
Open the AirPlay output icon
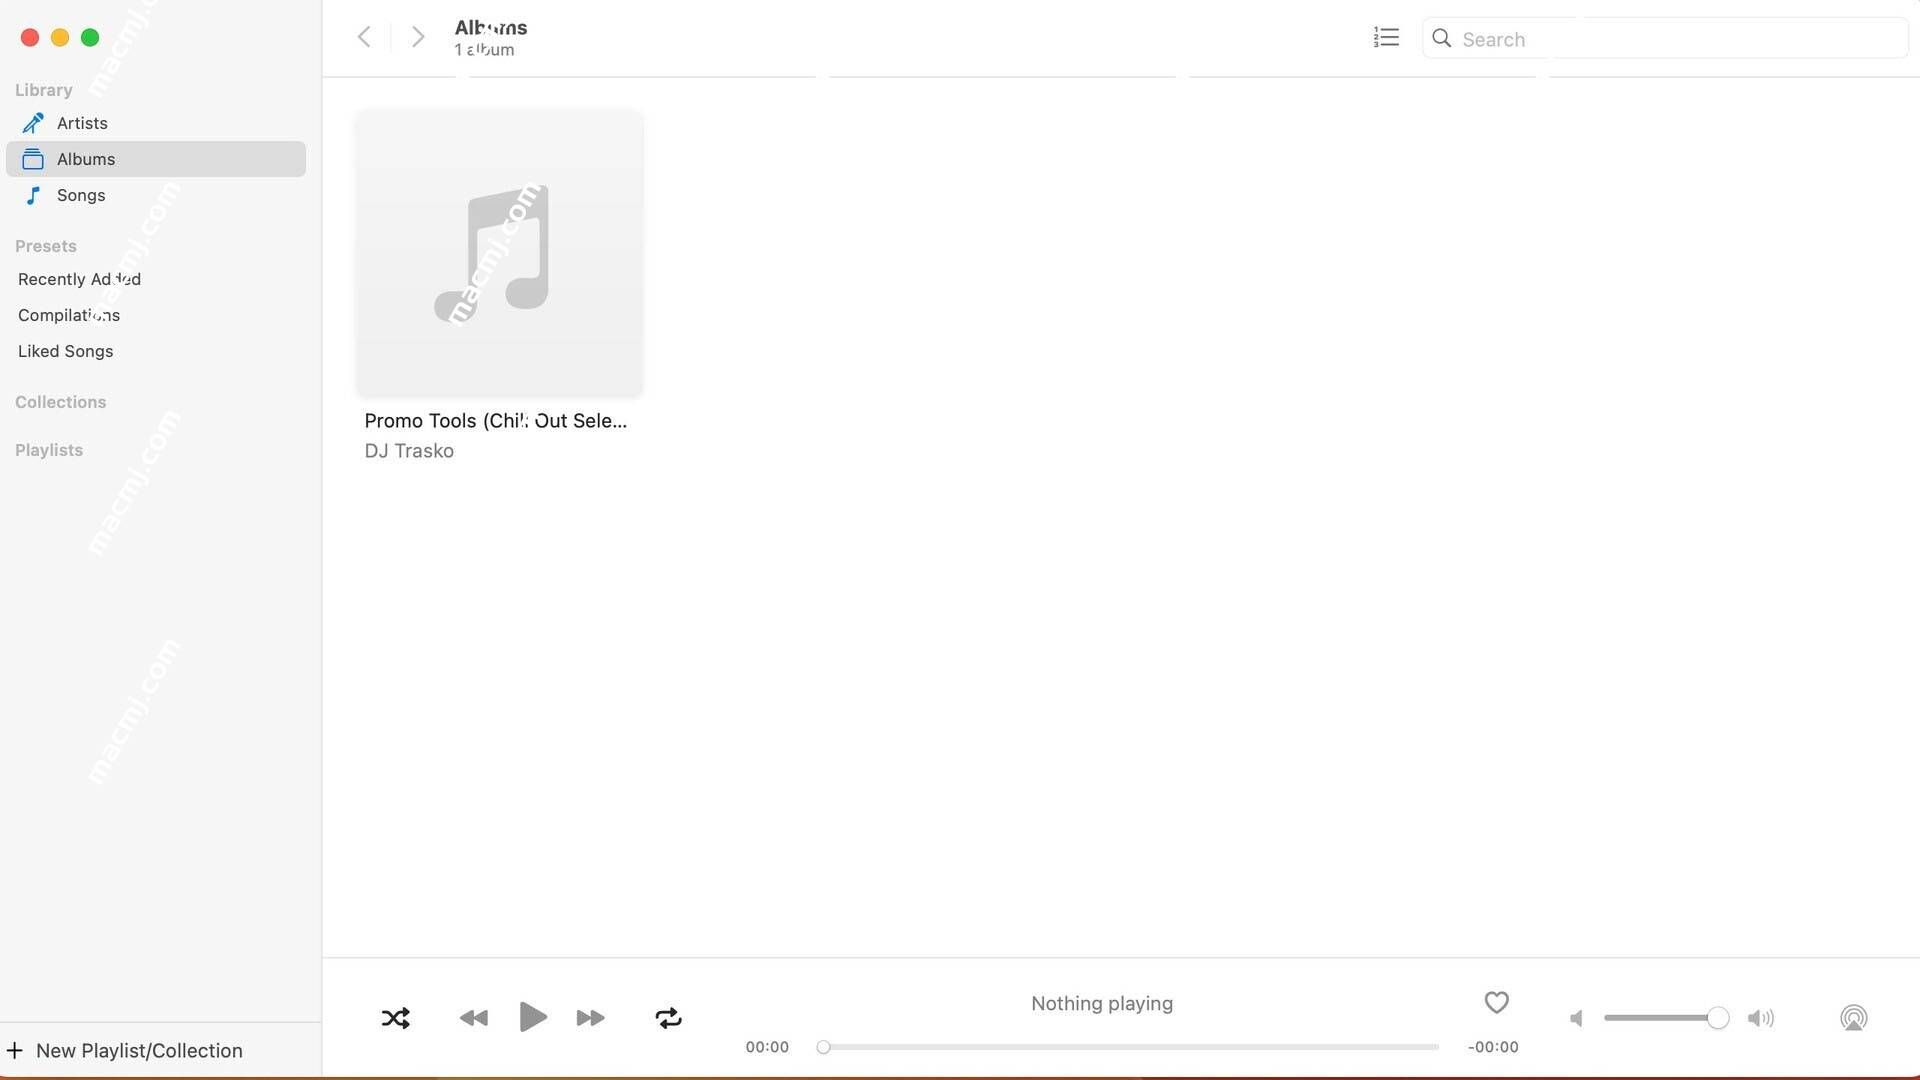click(x=1854, y=1018)
